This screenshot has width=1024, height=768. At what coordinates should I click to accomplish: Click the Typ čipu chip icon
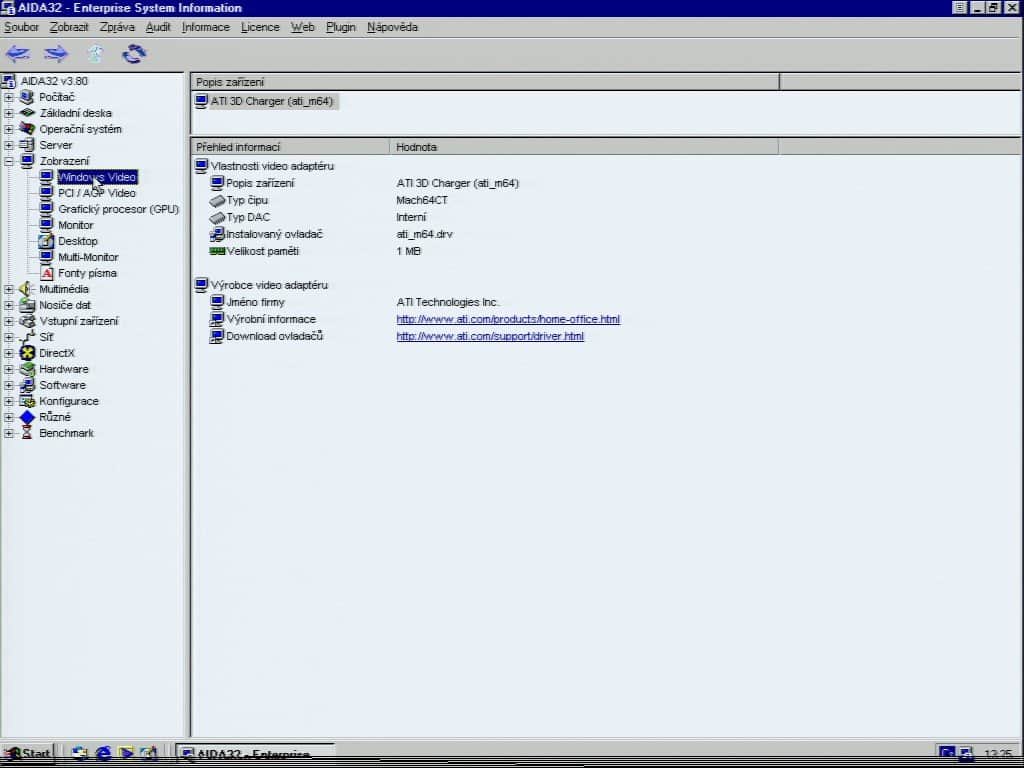click(x=217, y=200)
